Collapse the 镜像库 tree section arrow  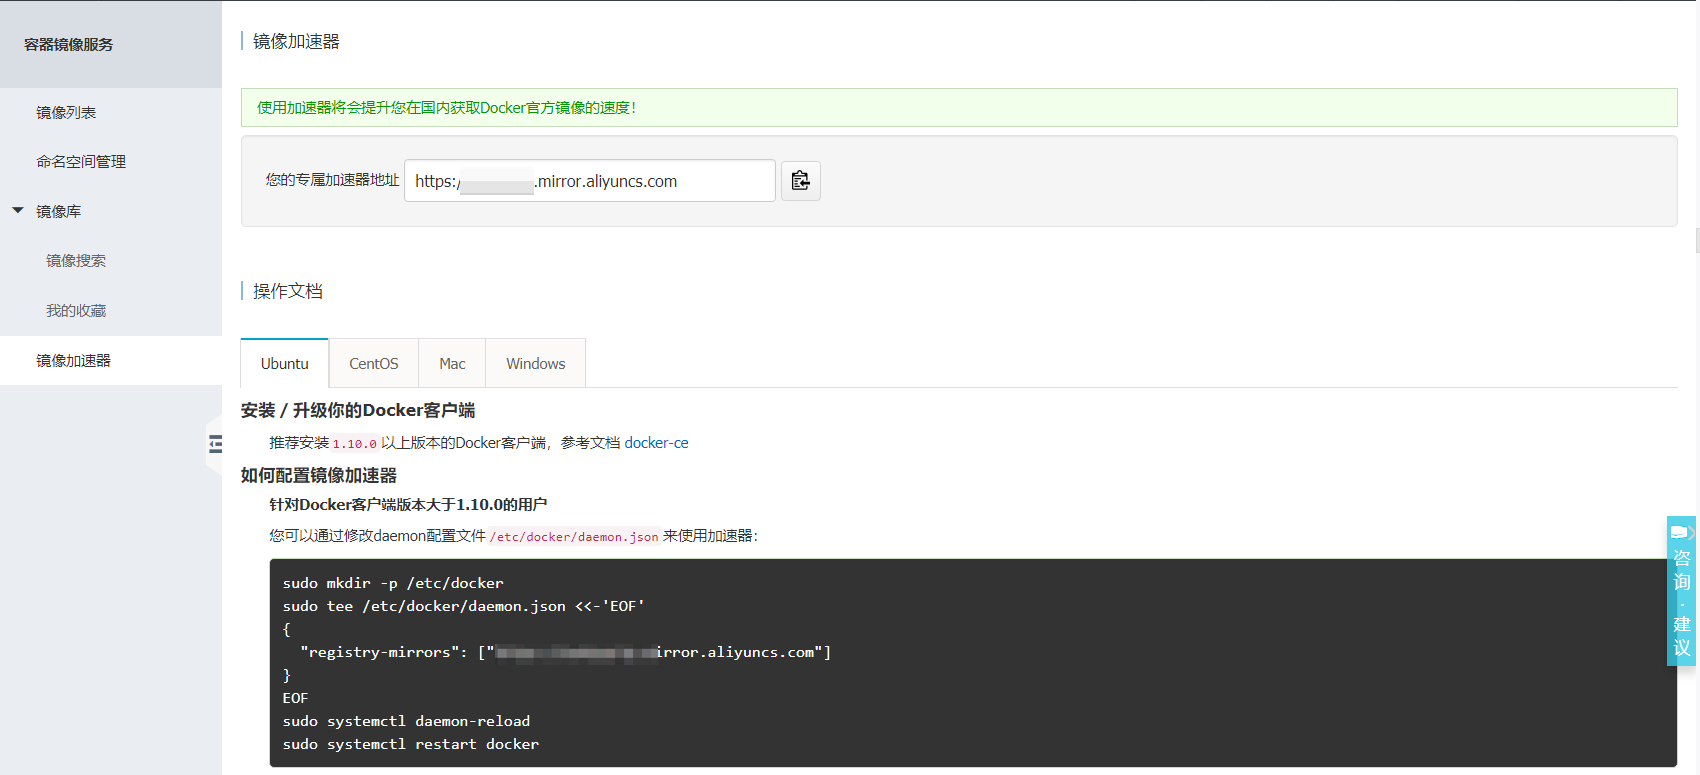18,211
